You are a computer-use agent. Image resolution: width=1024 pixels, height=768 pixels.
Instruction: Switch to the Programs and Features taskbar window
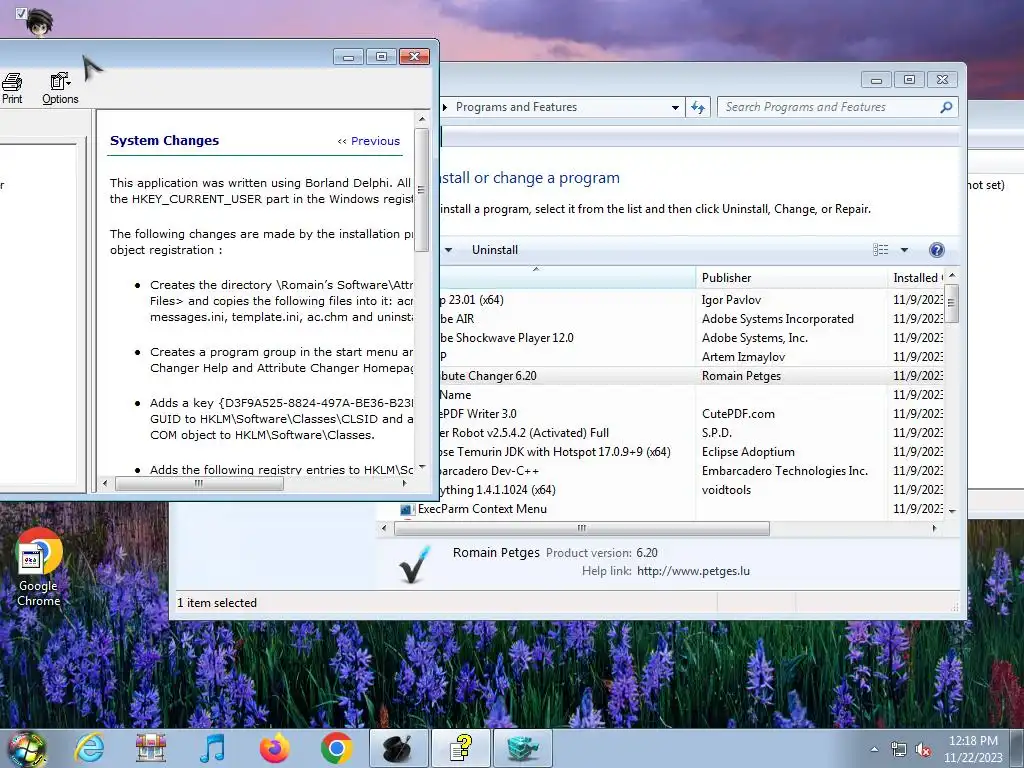(522, 748)
